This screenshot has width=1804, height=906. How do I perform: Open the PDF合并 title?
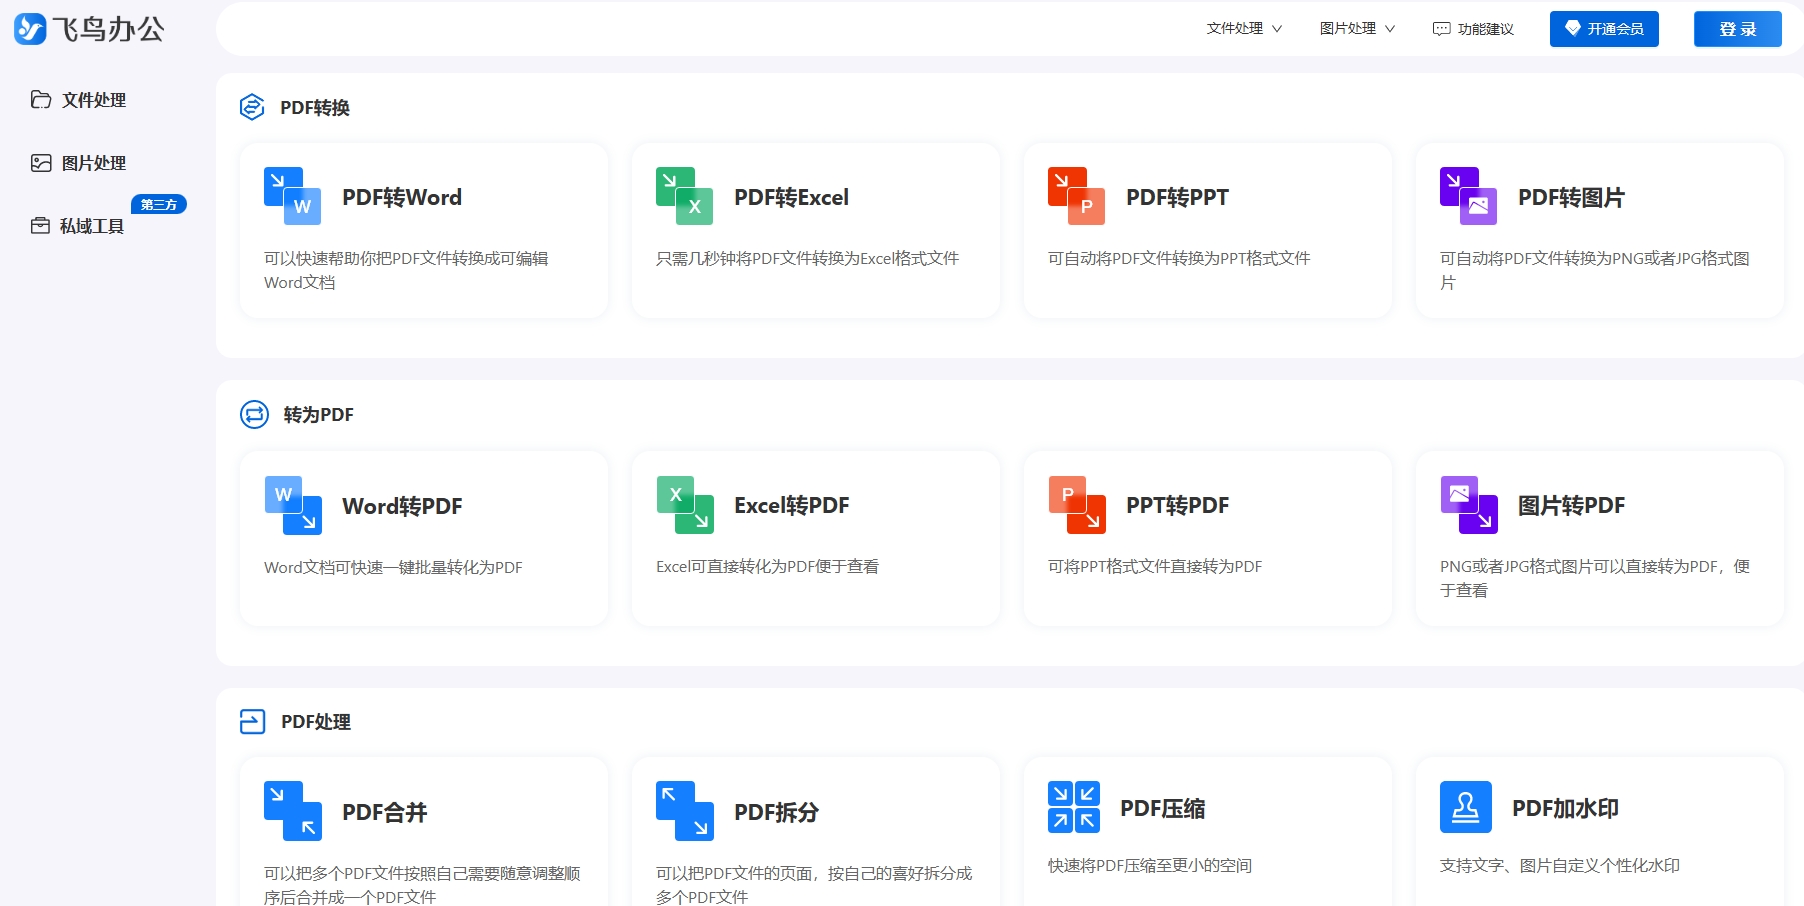point(385,812)
